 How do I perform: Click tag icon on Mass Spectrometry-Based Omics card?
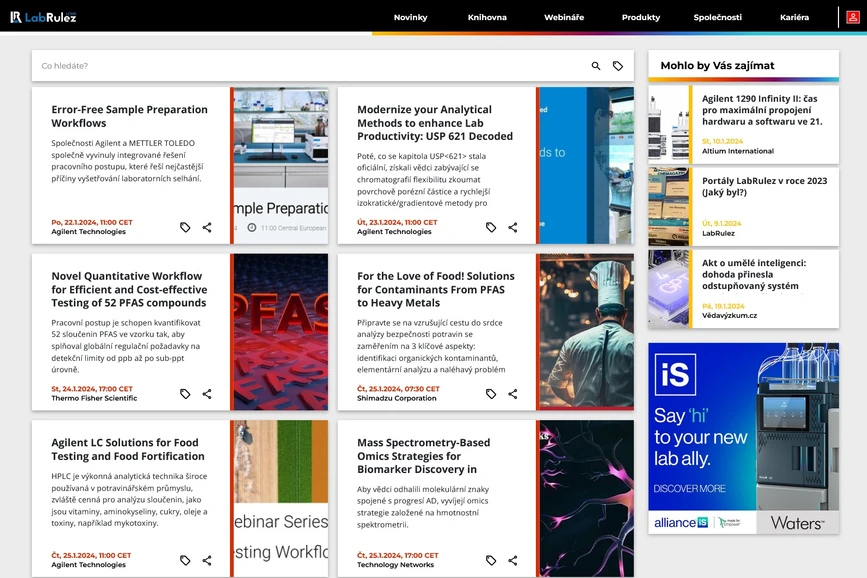tap(491, 560)
